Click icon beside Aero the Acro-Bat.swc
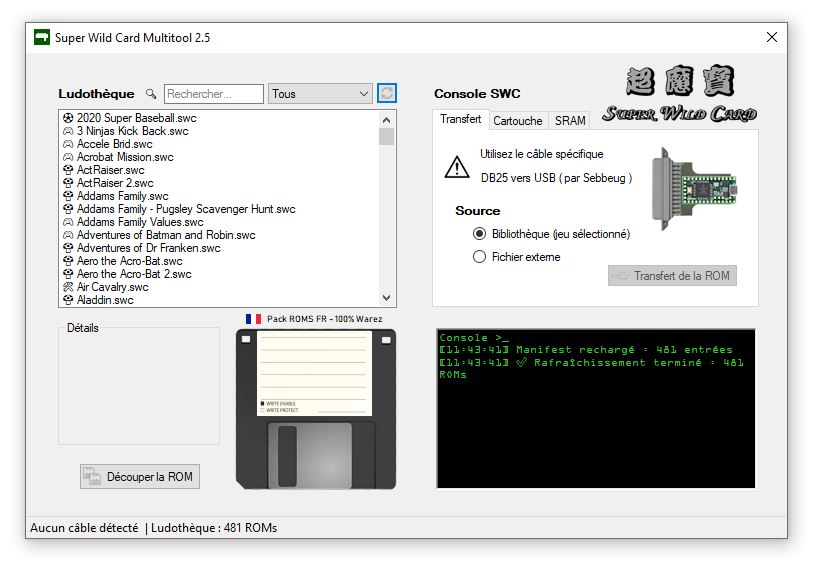The image size is (823, 572). point(68,261)
